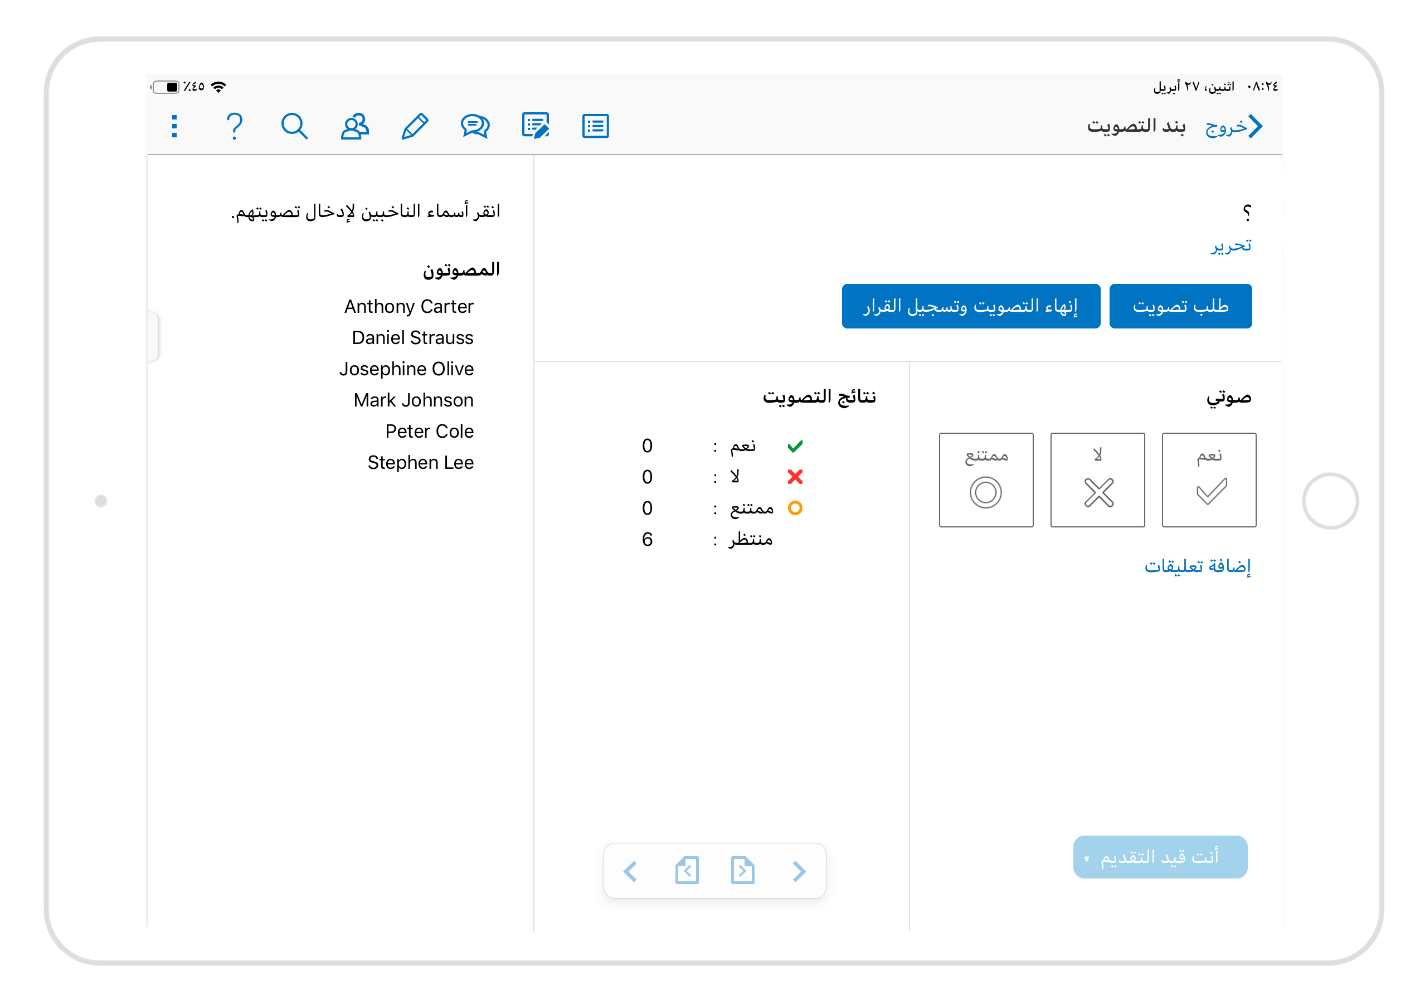Click the Edit link (تحرير)

[x=1231, y=246]
